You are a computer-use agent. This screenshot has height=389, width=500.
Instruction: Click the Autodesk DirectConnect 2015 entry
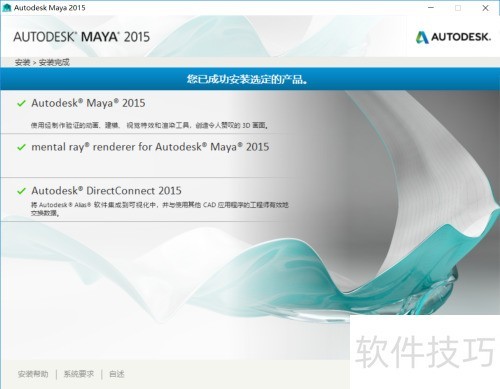(106, 191)
